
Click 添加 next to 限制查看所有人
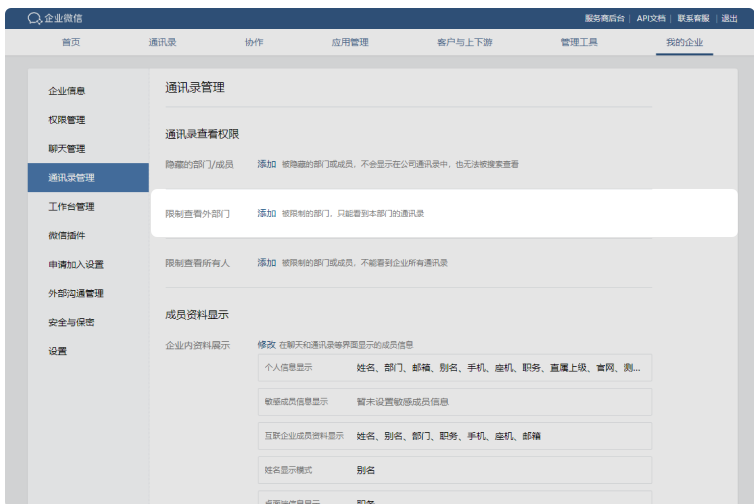[x=266, y=262]
